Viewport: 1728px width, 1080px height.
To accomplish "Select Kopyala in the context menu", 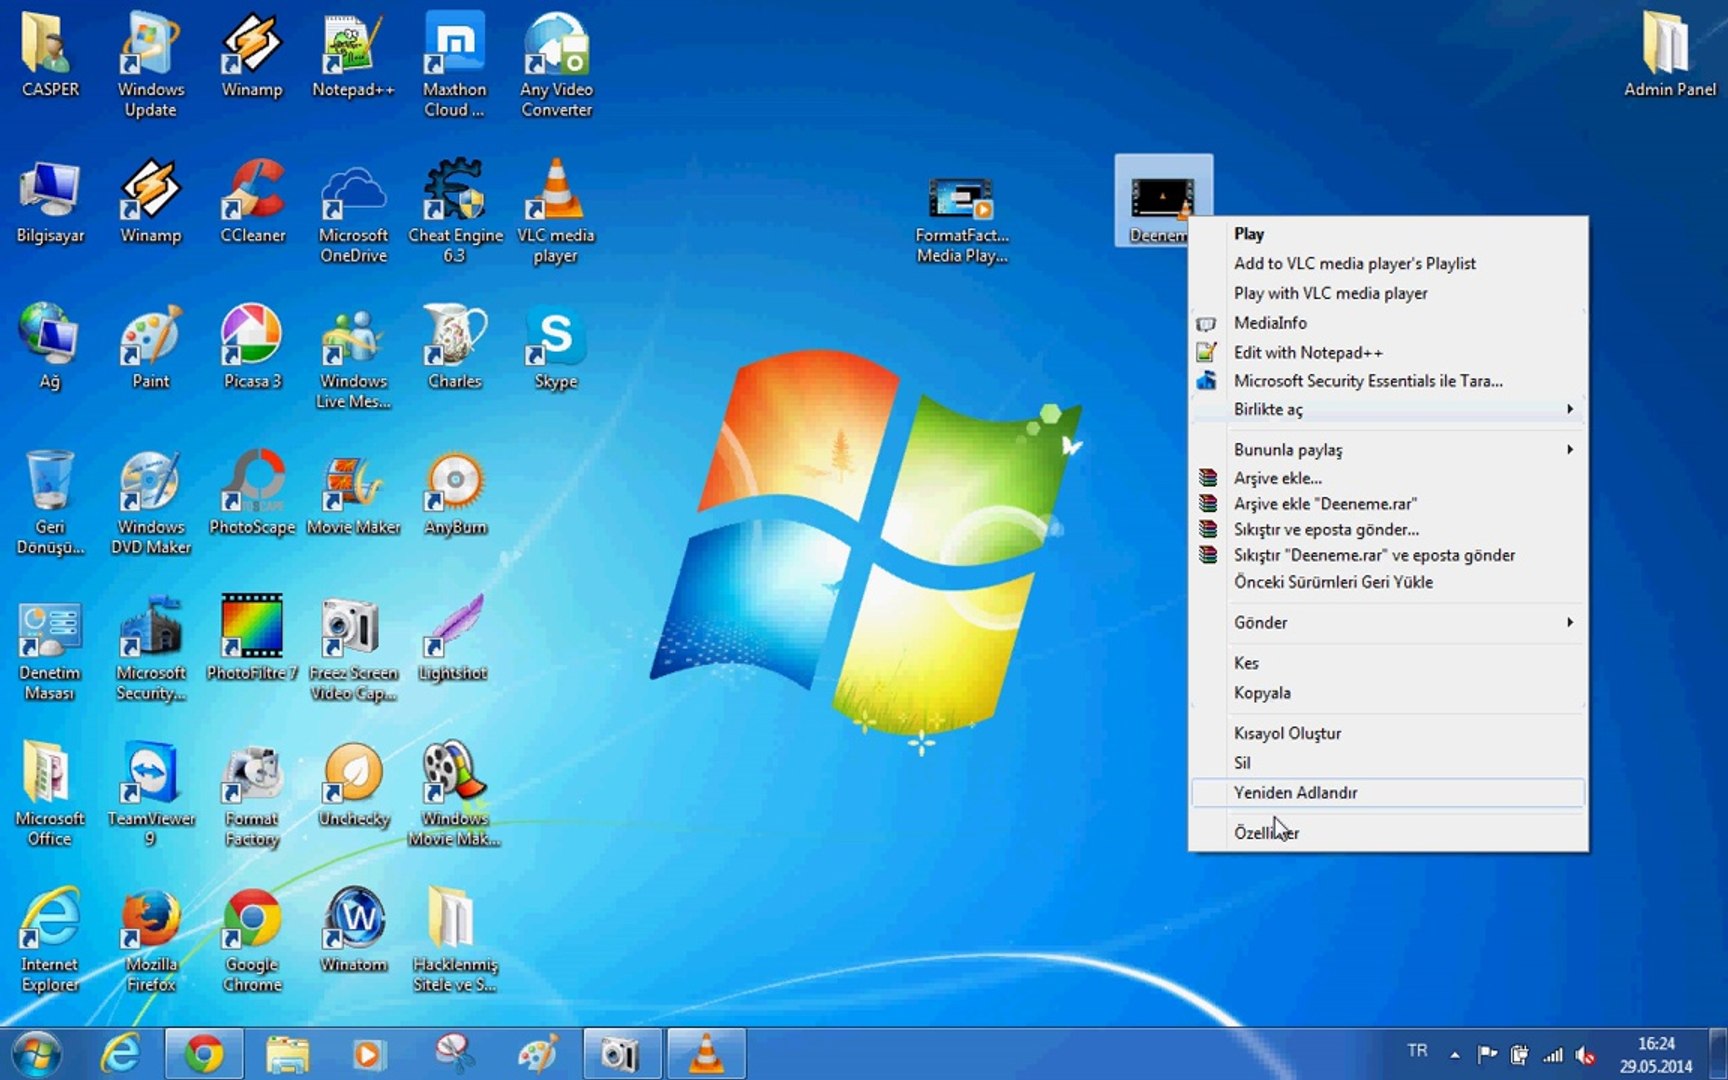I will tap(1388, 693).
